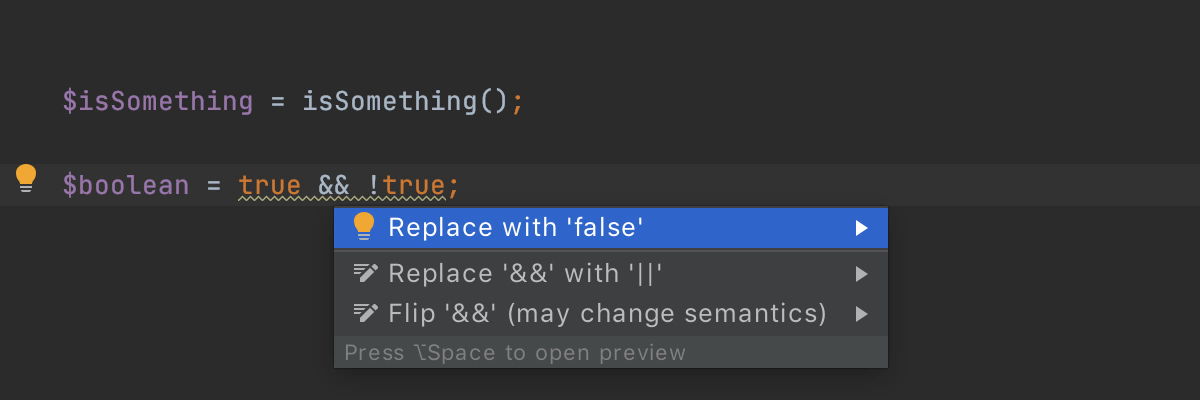Image resolution: width=1200 pixels, height=400 pixels.
Task: Click the equals sign after $boolean
Action: point(213,186)
